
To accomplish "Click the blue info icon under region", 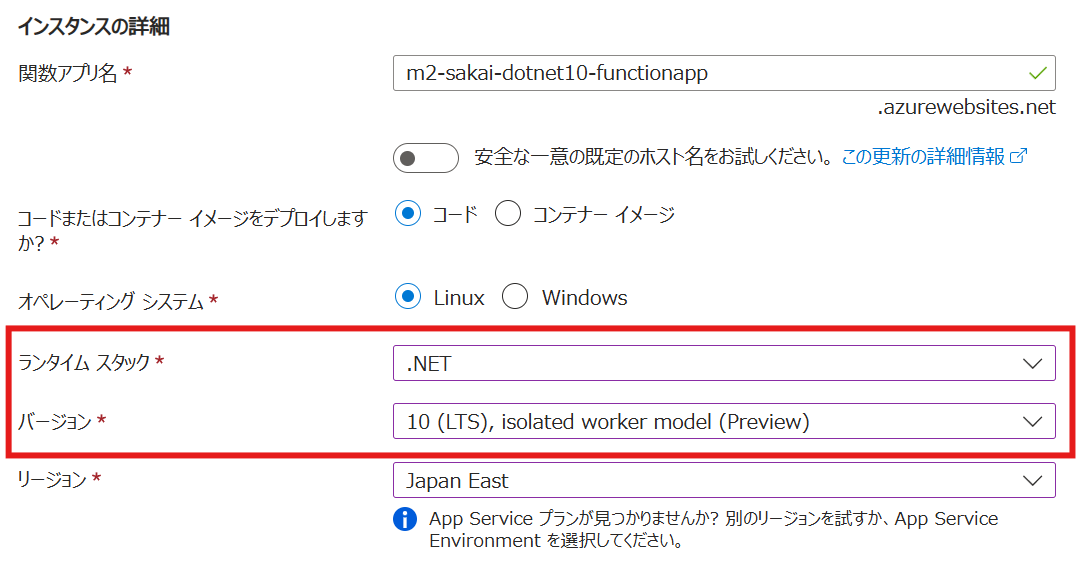I will (x=405, y=519).
